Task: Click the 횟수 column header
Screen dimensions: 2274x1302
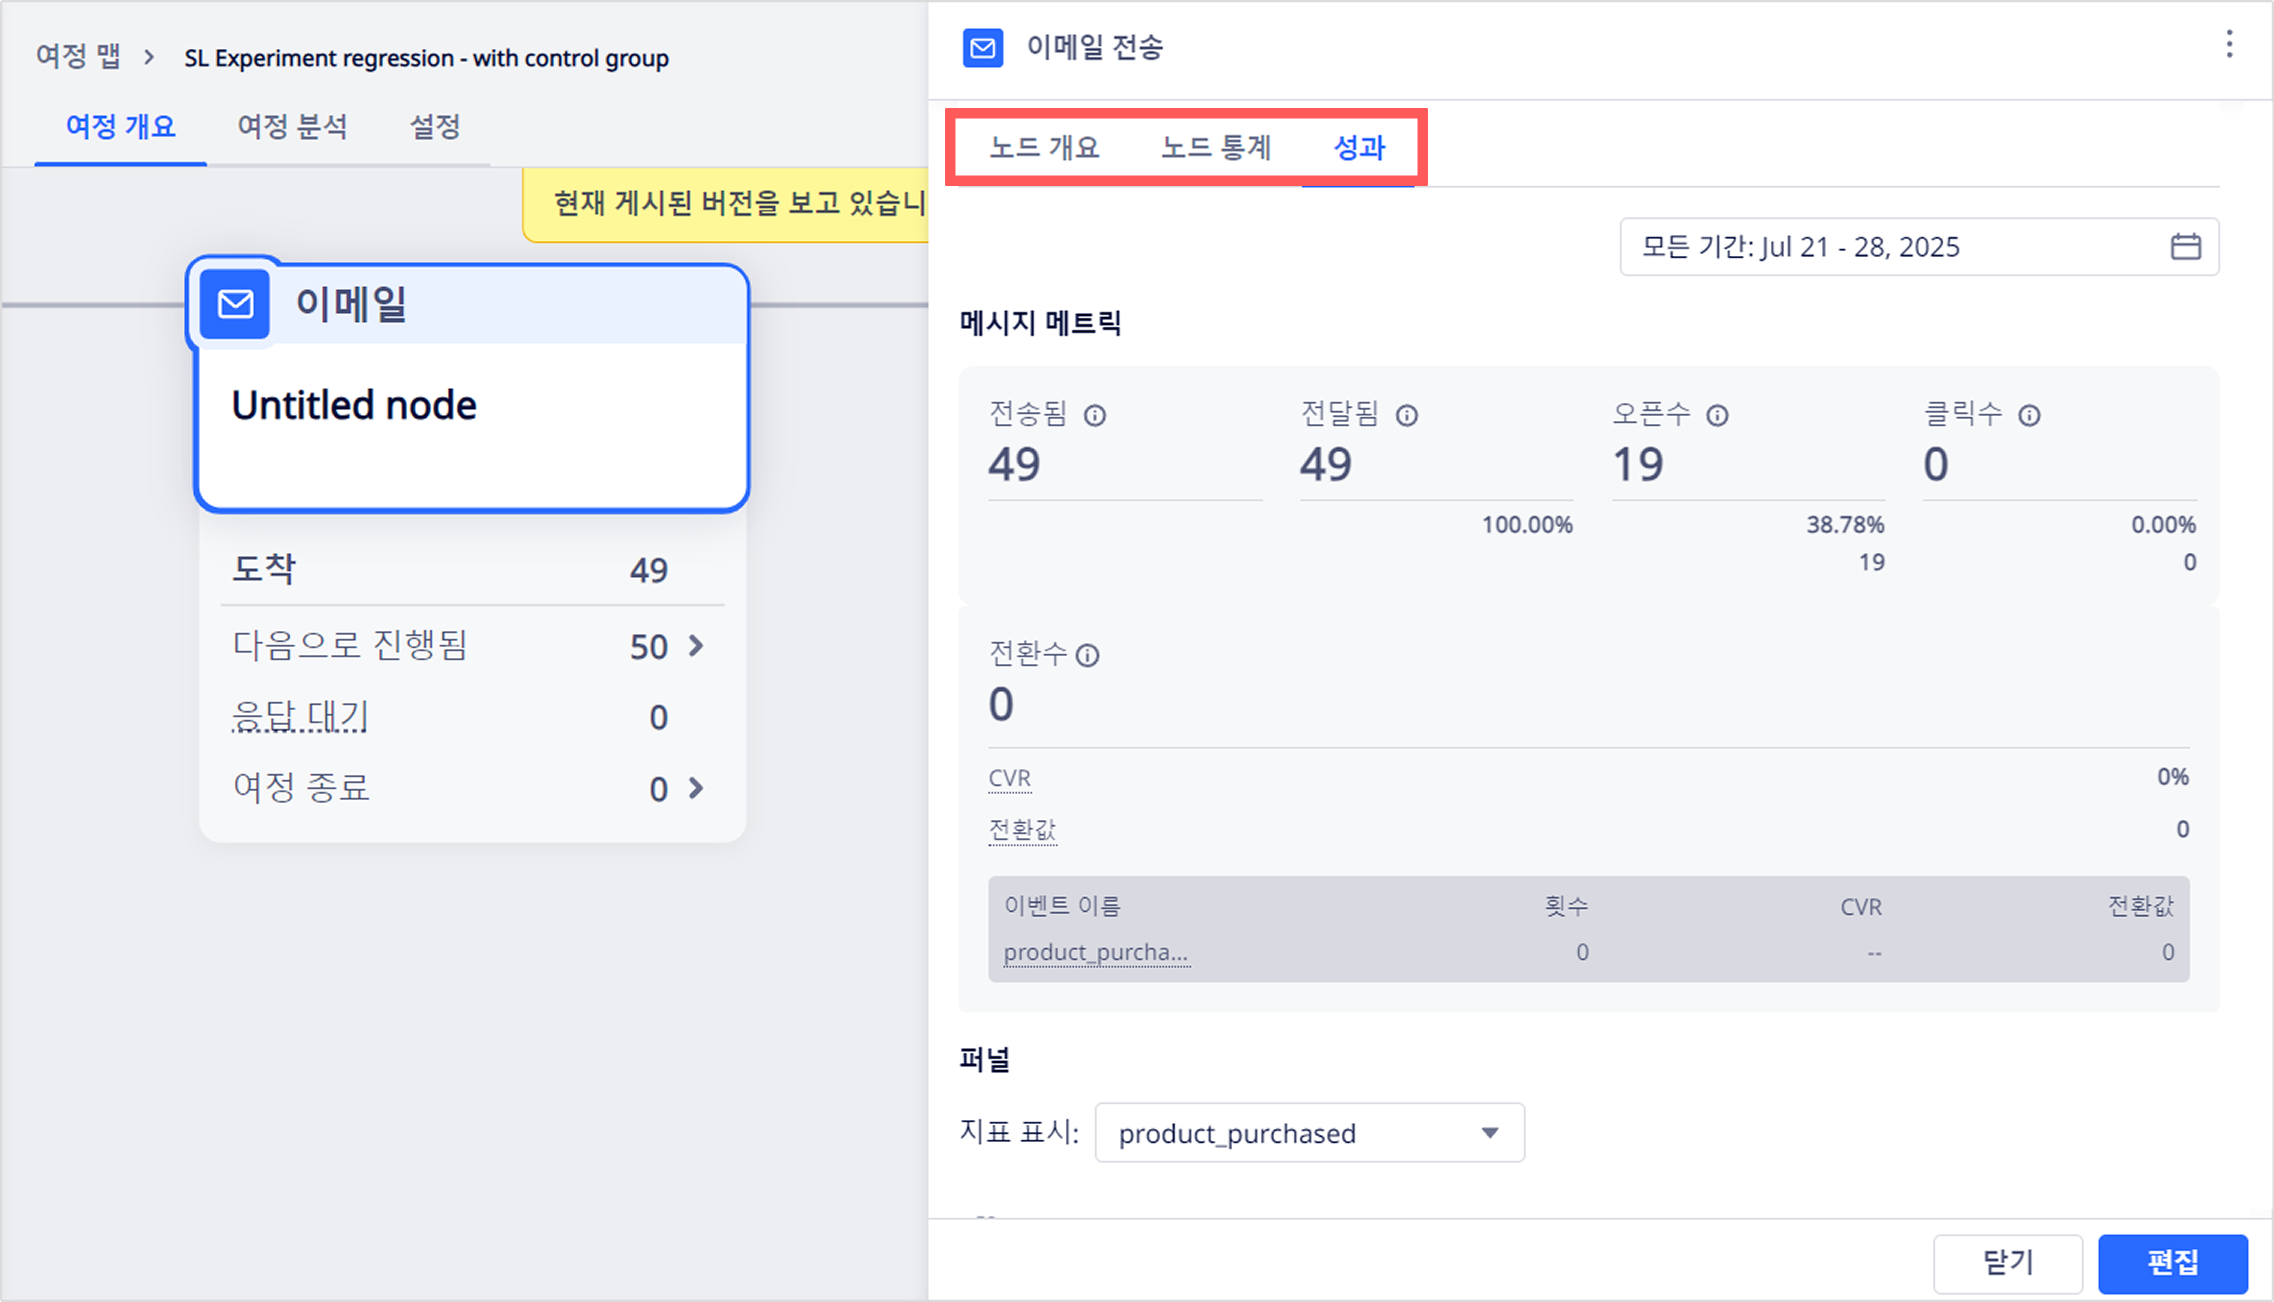Action: click(x=1566, y=906)
